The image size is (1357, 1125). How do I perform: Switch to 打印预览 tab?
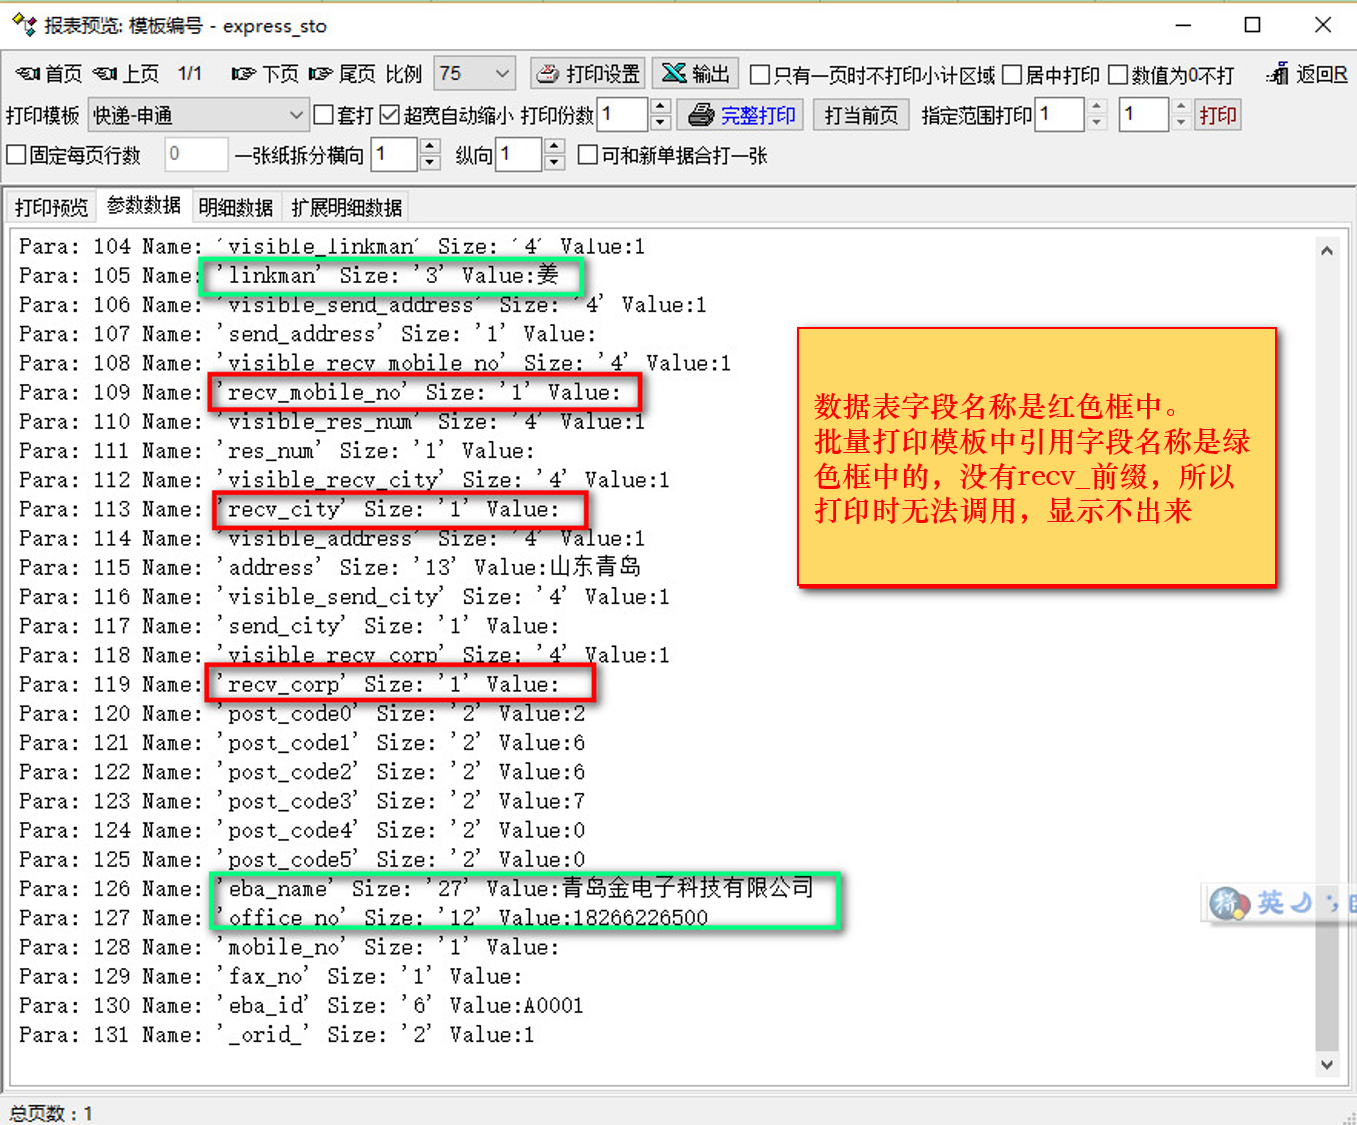[x=51, y=207]
